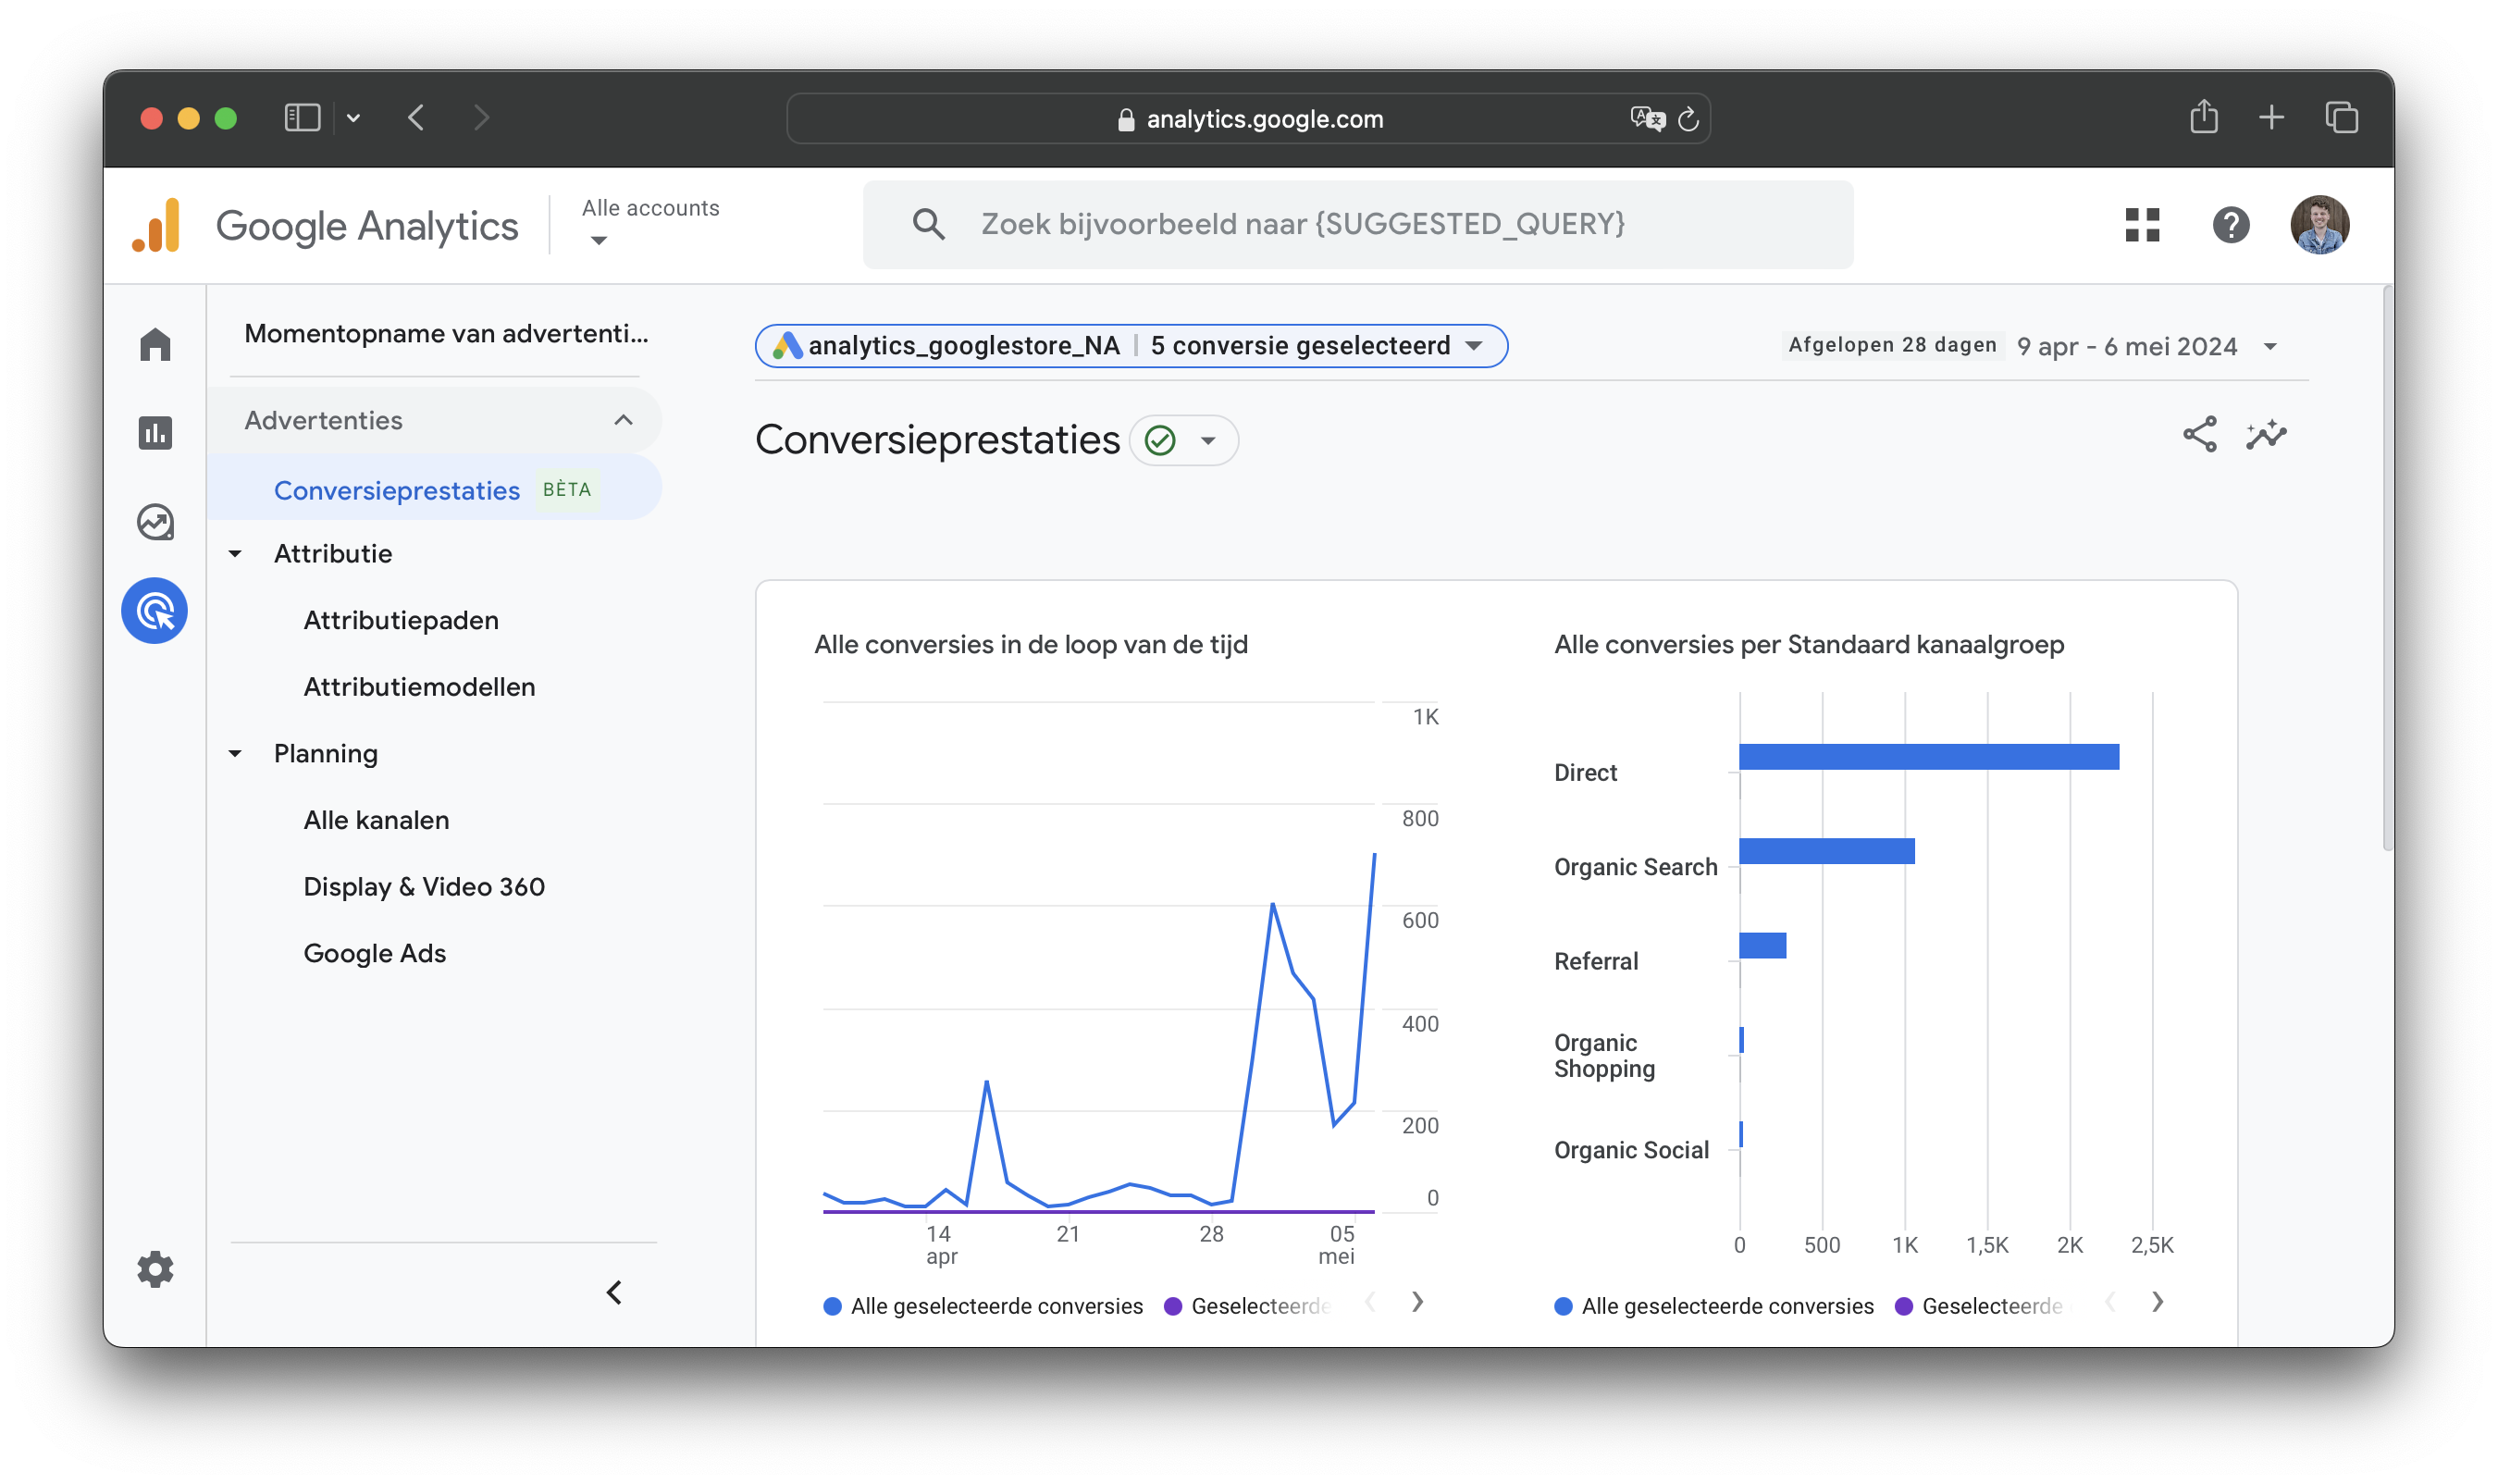This screenshot has height=1484, width=2498.
Task: Toggle Alle geselecteerde conversies in bar chart legend
Action: click(x=1714, y=1306)
